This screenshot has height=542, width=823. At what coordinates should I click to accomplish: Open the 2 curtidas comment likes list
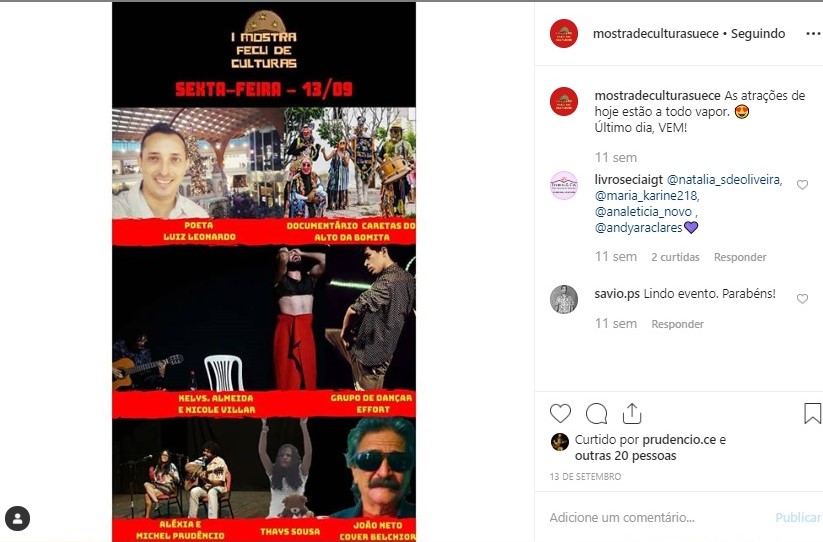coord(676,257)
